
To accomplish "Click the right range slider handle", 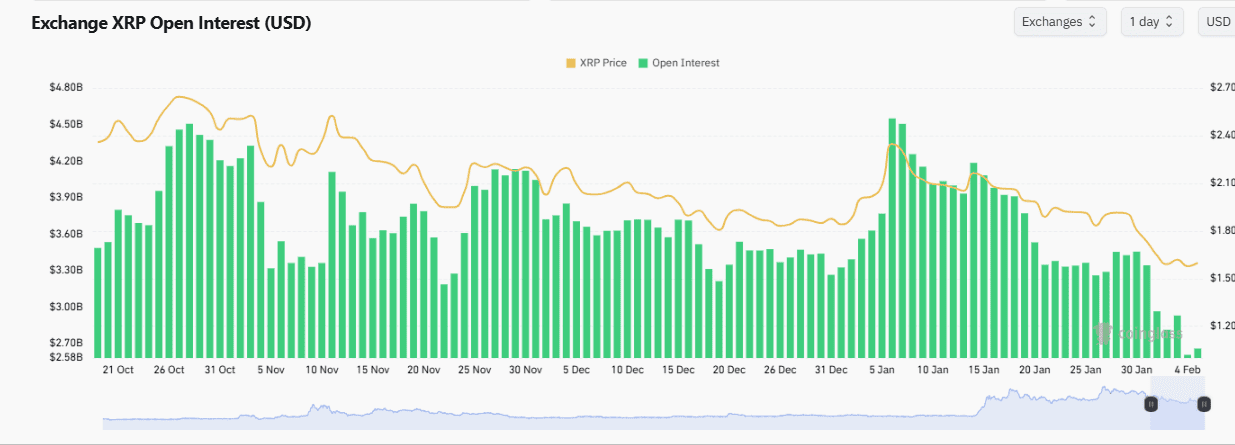I will point(1204,404).
